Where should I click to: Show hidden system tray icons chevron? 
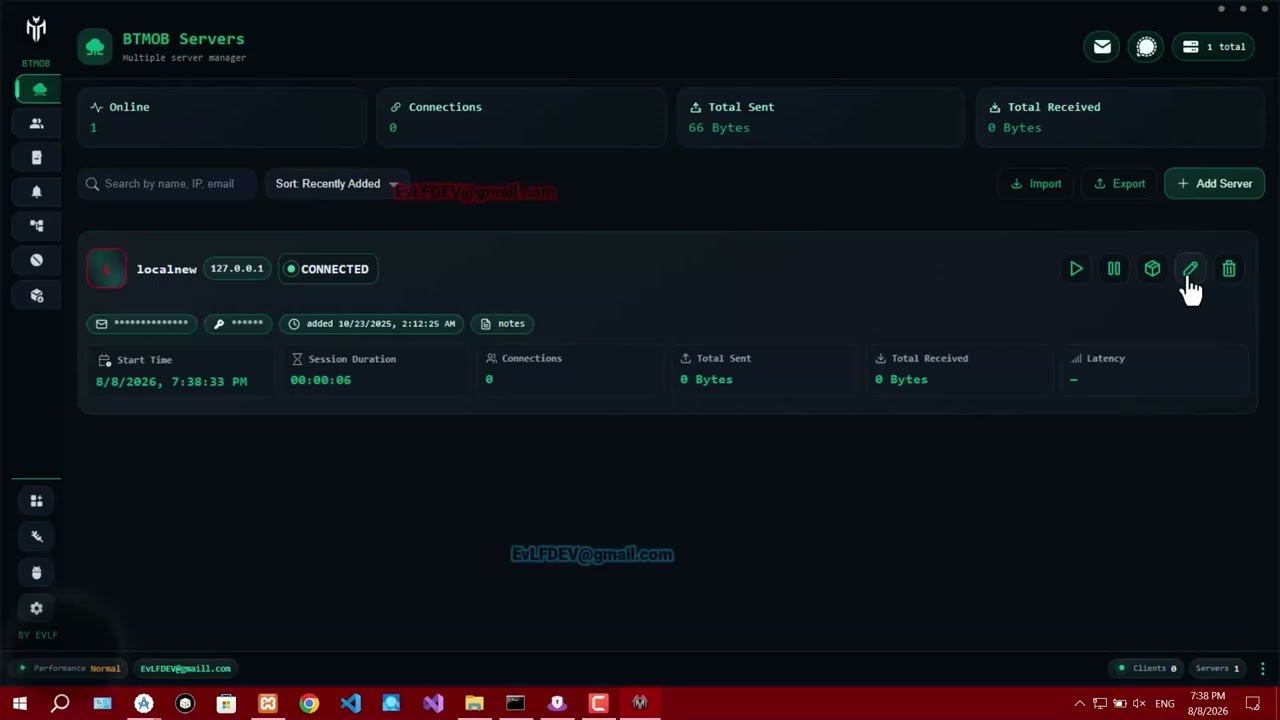1079,704
